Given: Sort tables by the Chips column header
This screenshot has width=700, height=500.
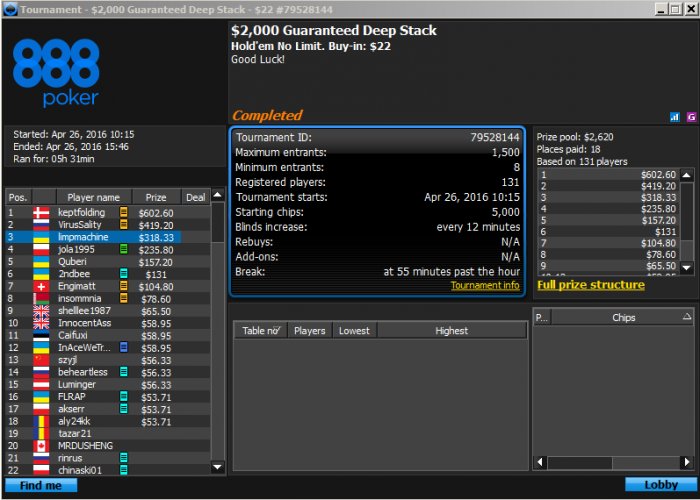Looking at the screenshot, I should click(623, 317).
